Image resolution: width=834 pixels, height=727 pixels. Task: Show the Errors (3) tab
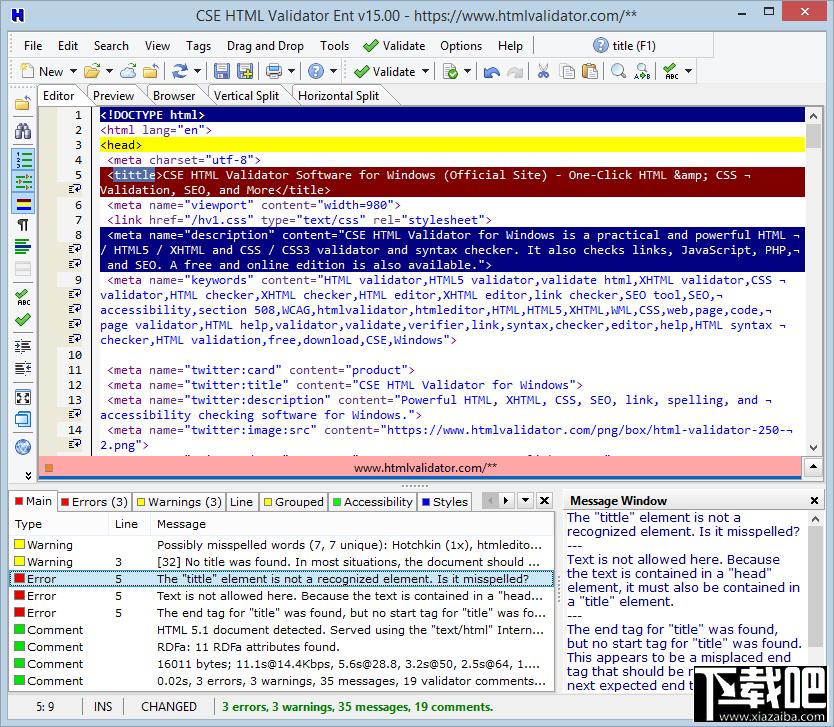(94, 502)
